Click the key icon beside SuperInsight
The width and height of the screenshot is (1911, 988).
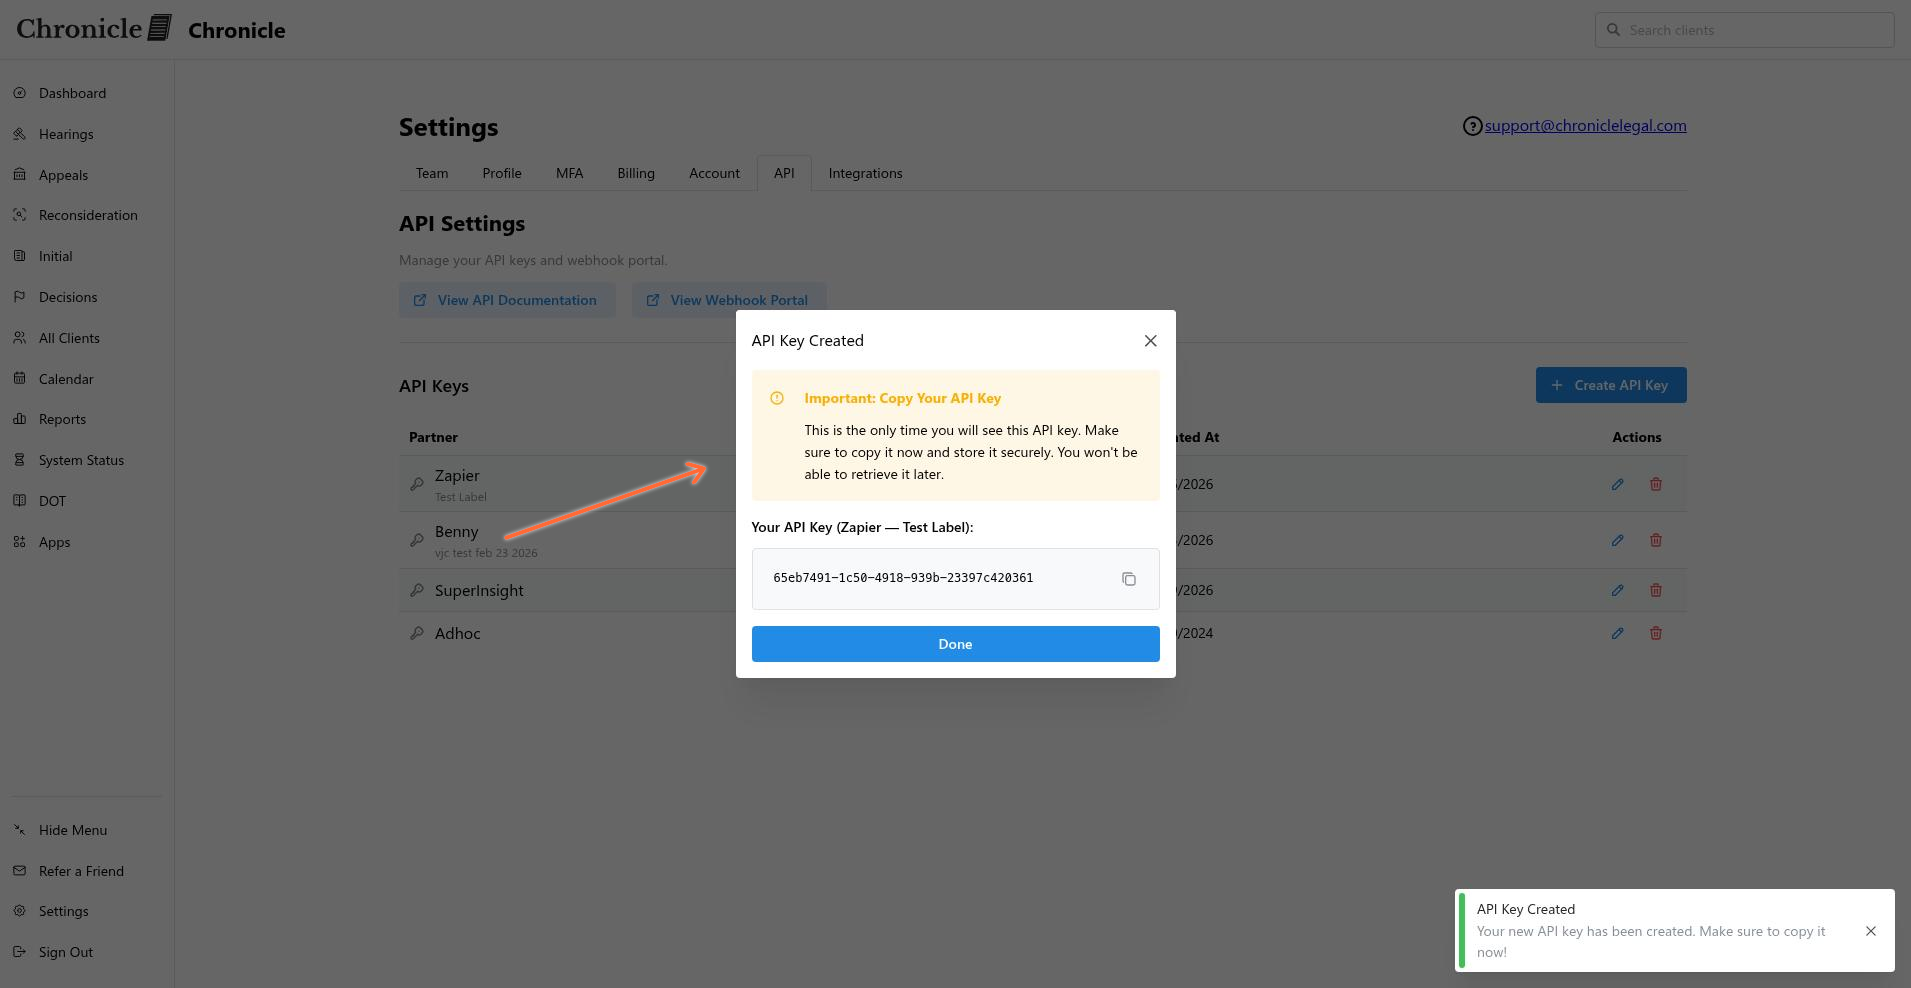click(417, 590)
